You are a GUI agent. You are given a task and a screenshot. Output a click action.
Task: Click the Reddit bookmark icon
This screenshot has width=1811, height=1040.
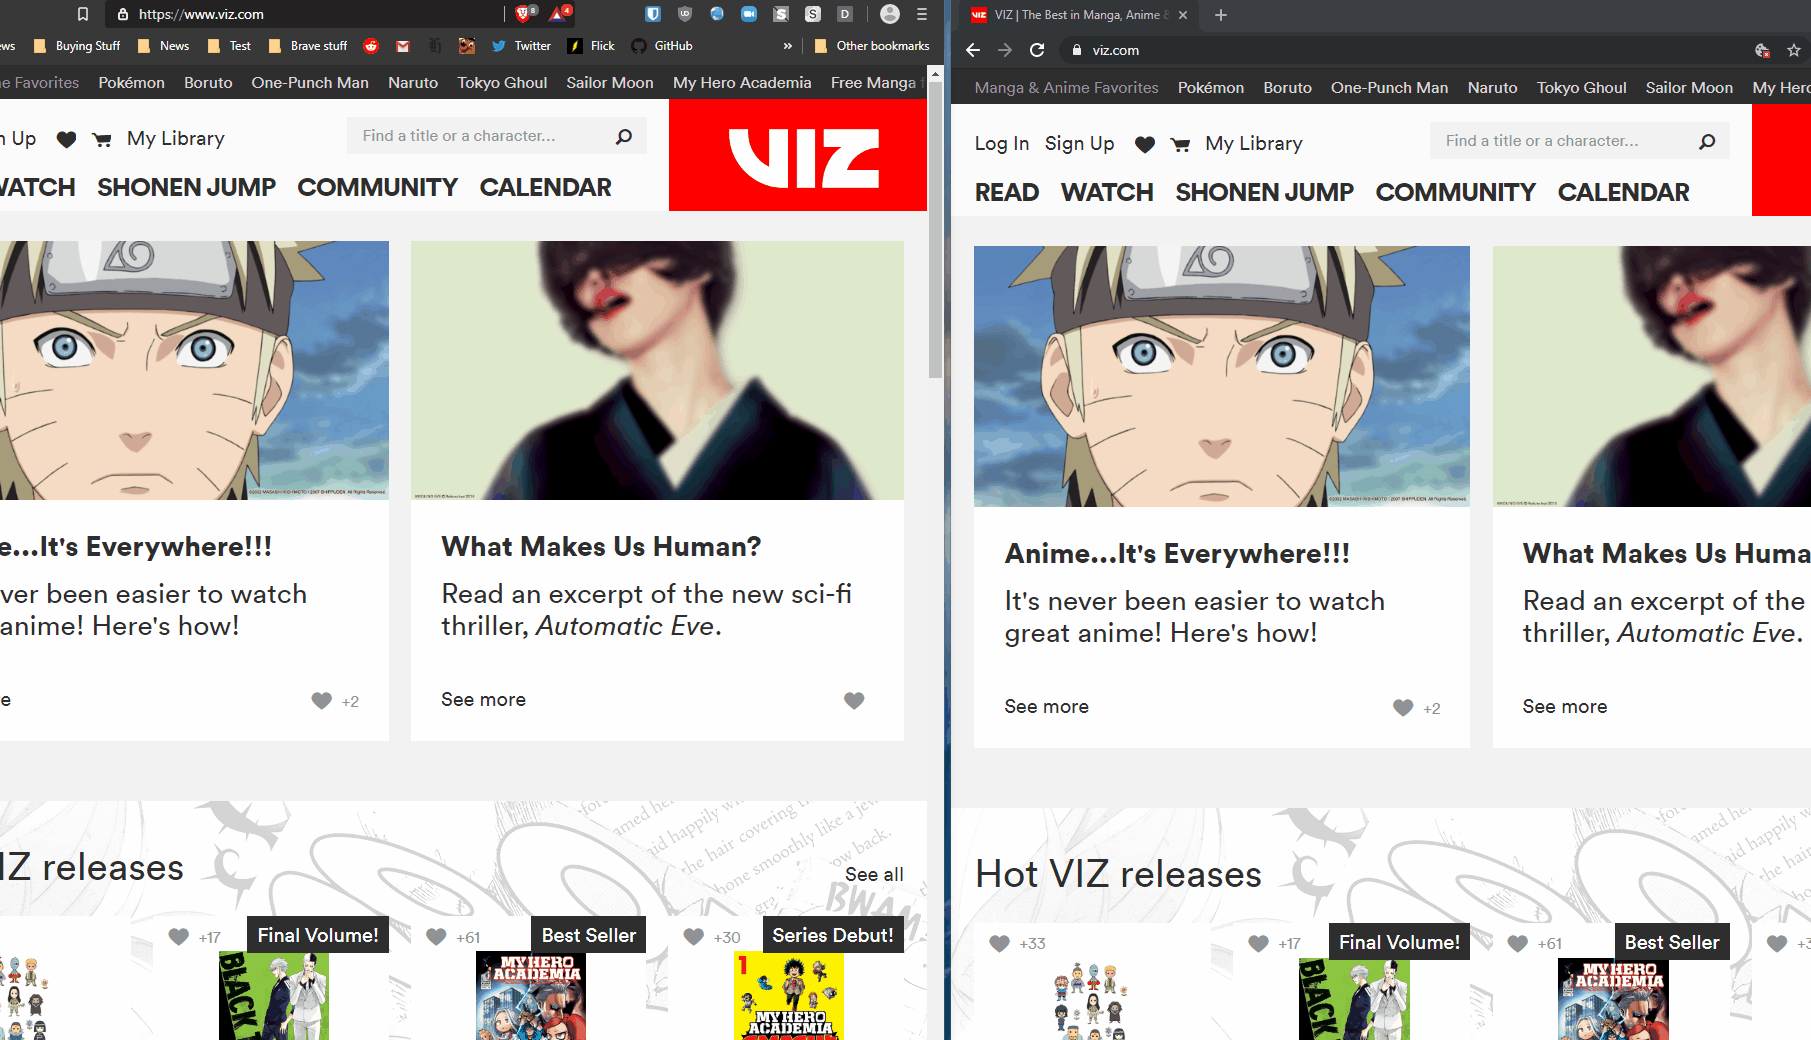pos(371,46)
